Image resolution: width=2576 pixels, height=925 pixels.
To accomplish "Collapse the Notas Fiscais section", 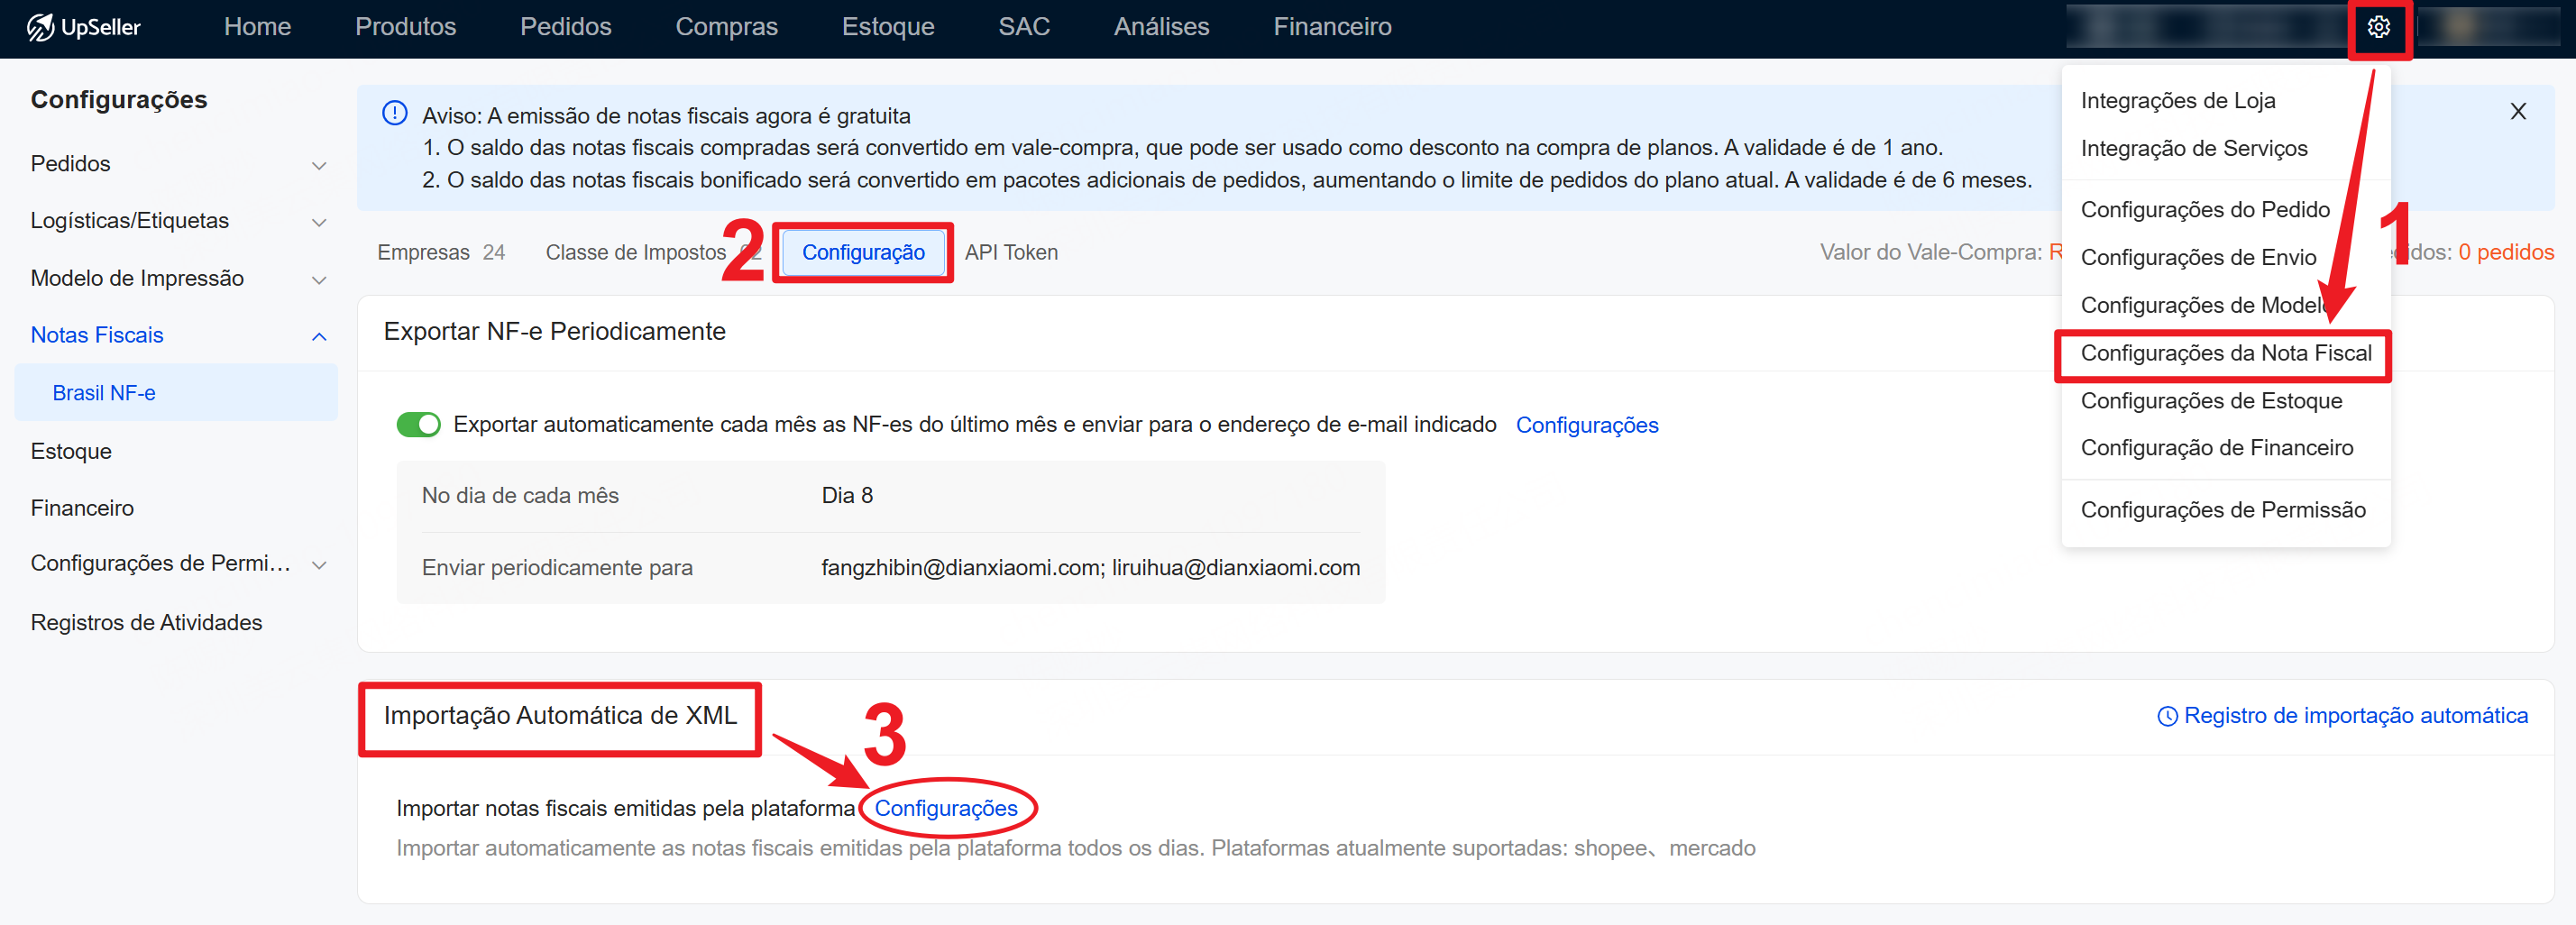I will [x=319, y=337].
